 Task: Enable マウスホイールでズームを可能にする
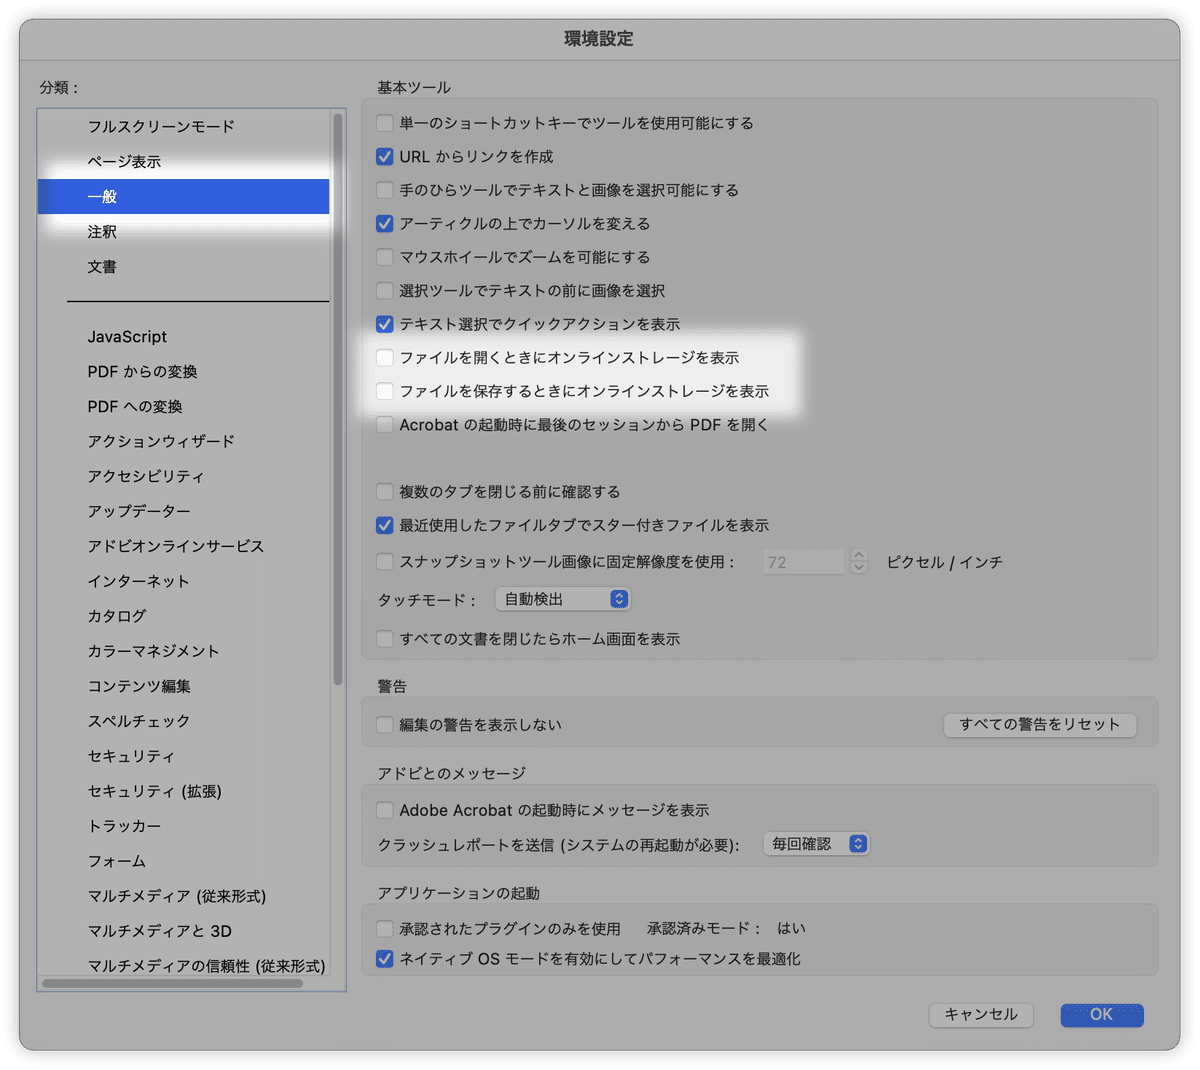click(x=385, y=257)
